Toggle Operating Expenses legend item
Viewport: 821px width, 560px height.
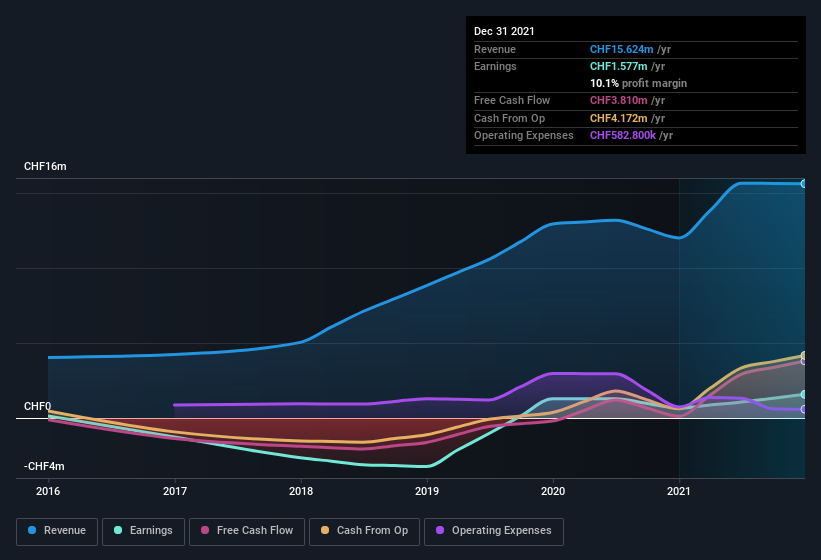coord(494,531)
